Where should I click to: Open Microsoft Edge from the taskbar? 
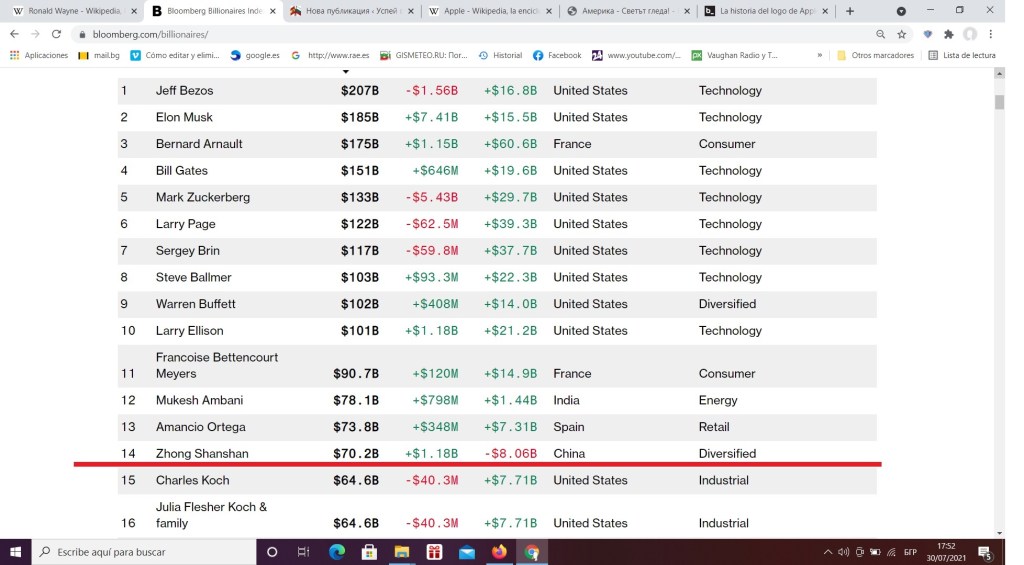click(337, 551)
